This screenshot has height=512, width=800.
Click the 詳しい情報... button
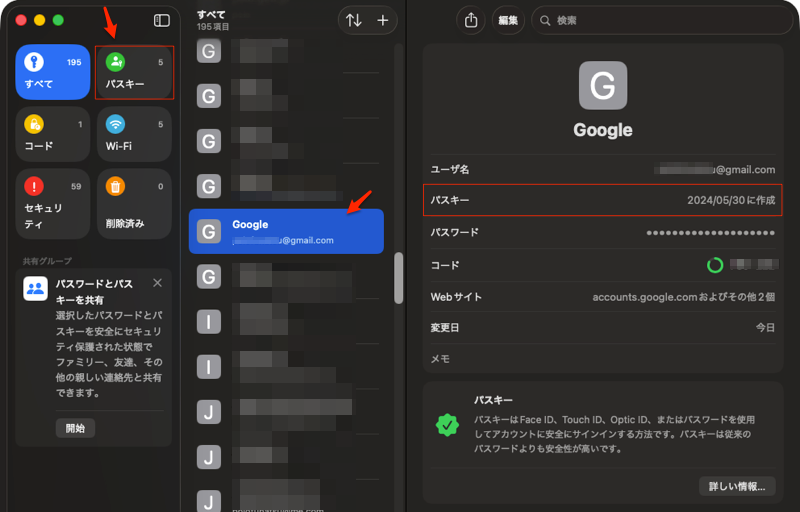tap(737, 487)
